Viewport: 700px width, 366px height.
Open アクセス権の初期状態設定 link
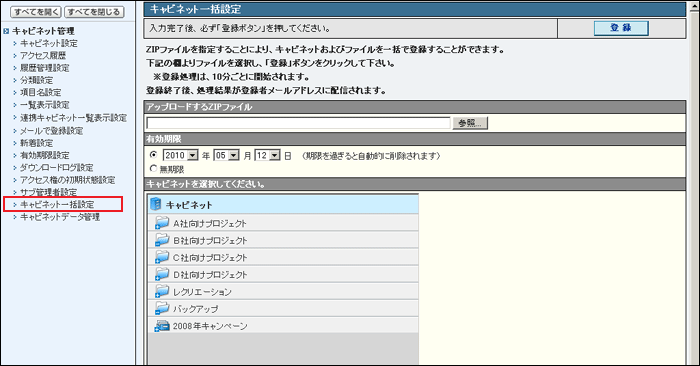(67, 180)
